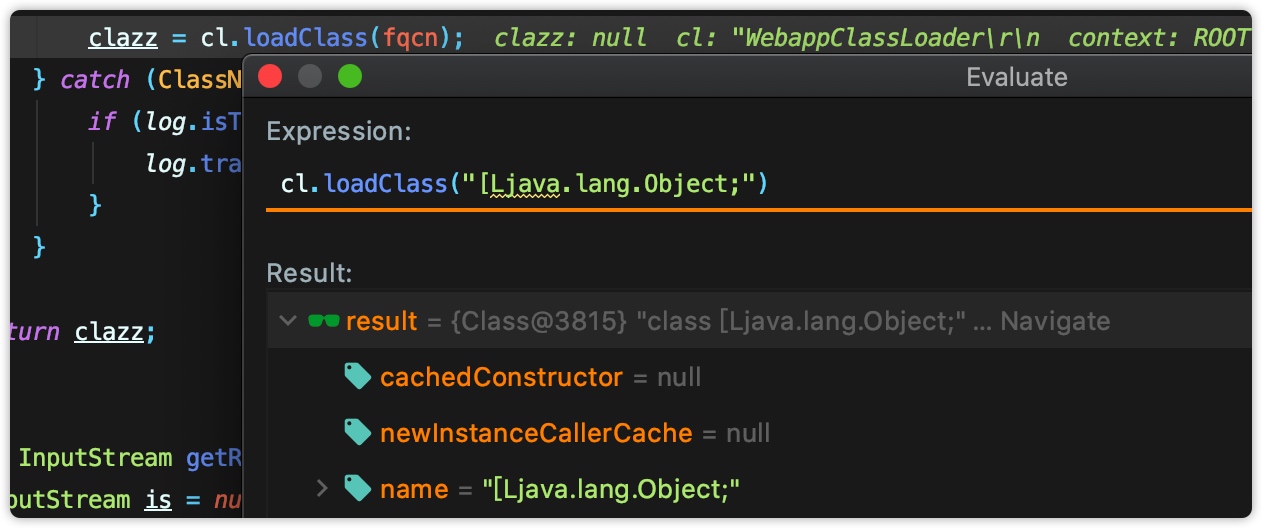
Task: Click the tag icon next to cachedConstructor
Action: pyautogui.click(x=358, y=376)
